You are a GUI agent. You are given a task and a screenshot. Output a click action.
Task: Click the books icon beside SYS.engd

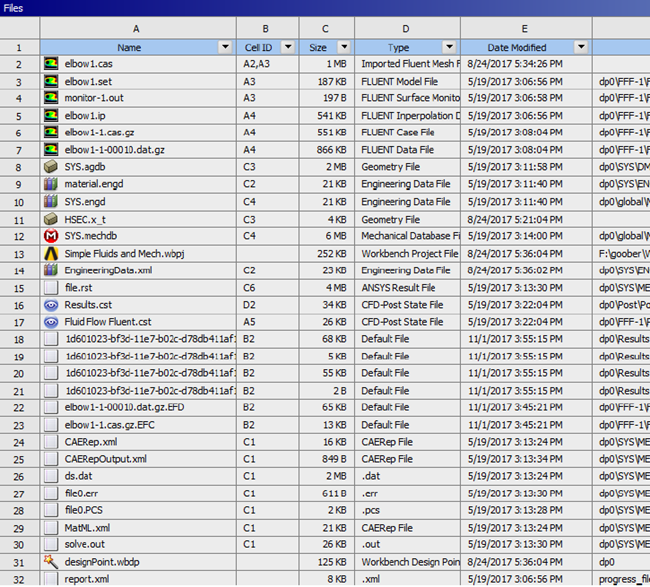point(51,201)
